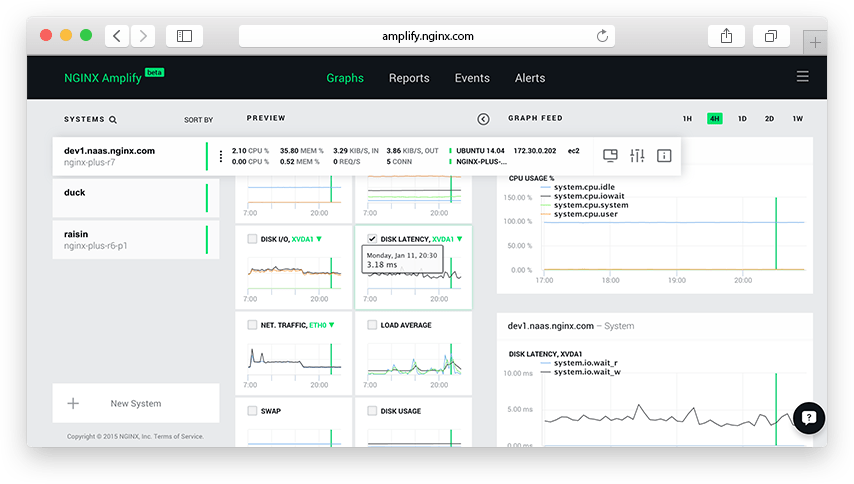854x484 pixels.
Task: Open the dashboard monitor icon for dev1
Action: pos(610,156)
